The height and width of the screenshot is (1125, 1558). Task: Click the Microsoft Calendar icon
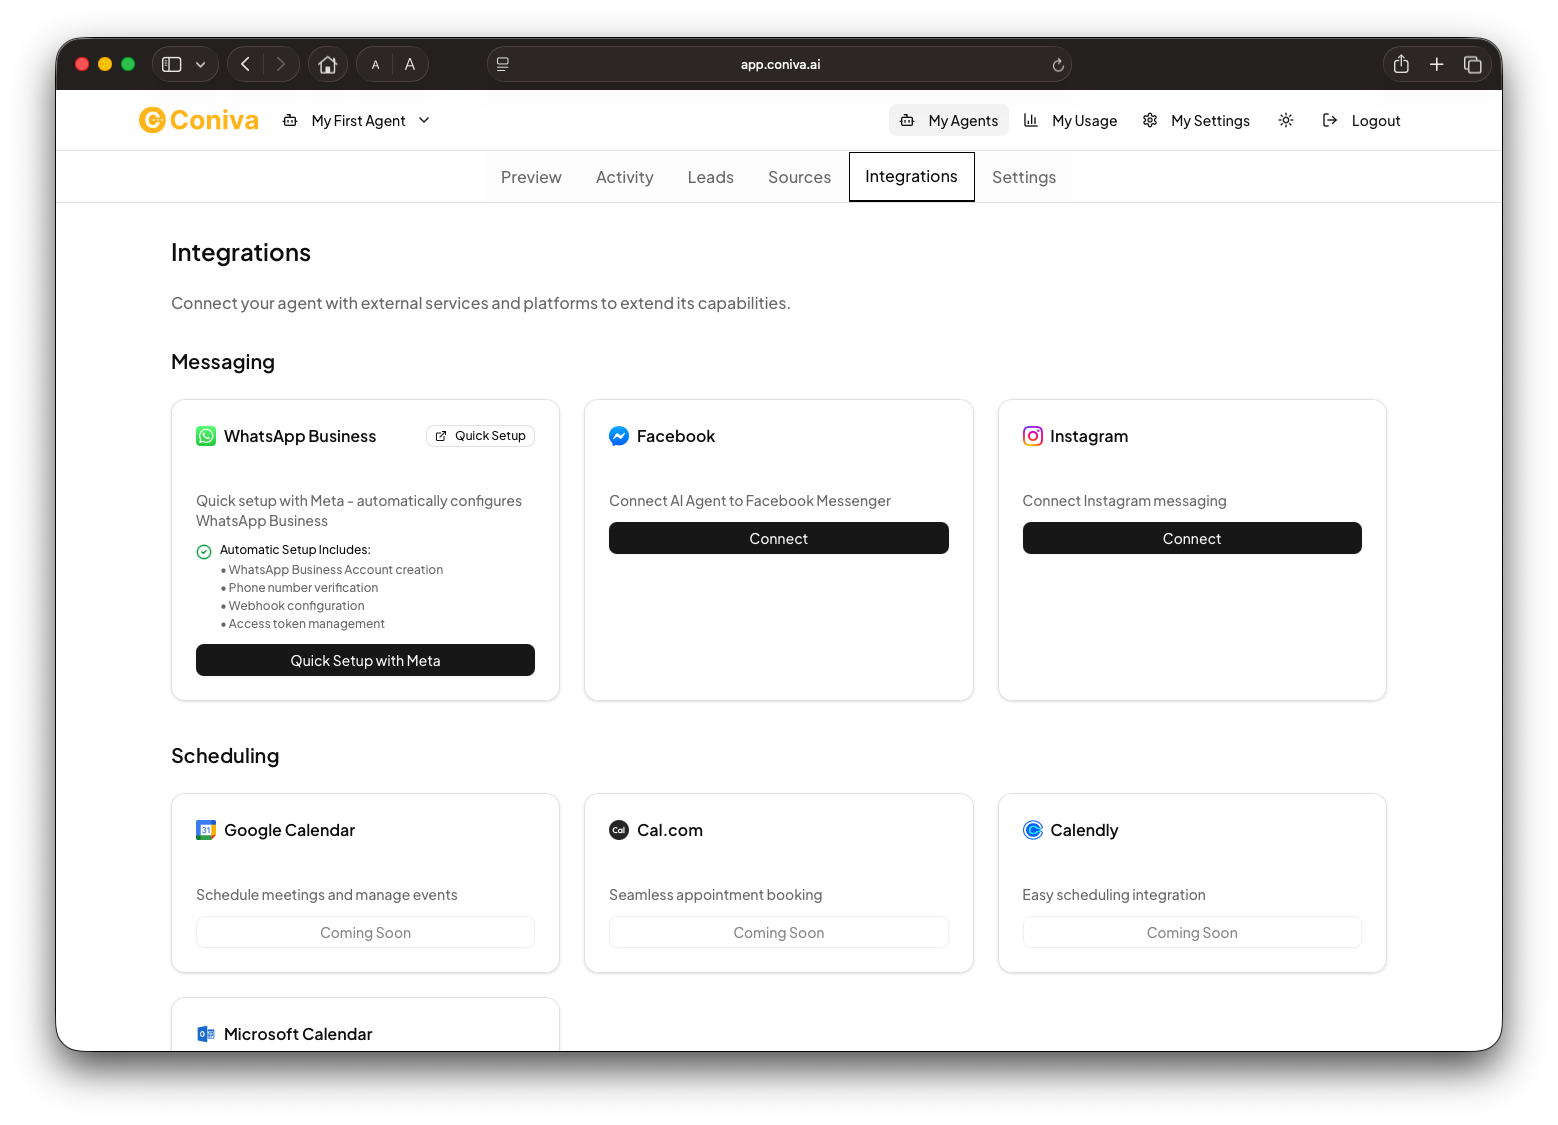tap(205, 1033)
